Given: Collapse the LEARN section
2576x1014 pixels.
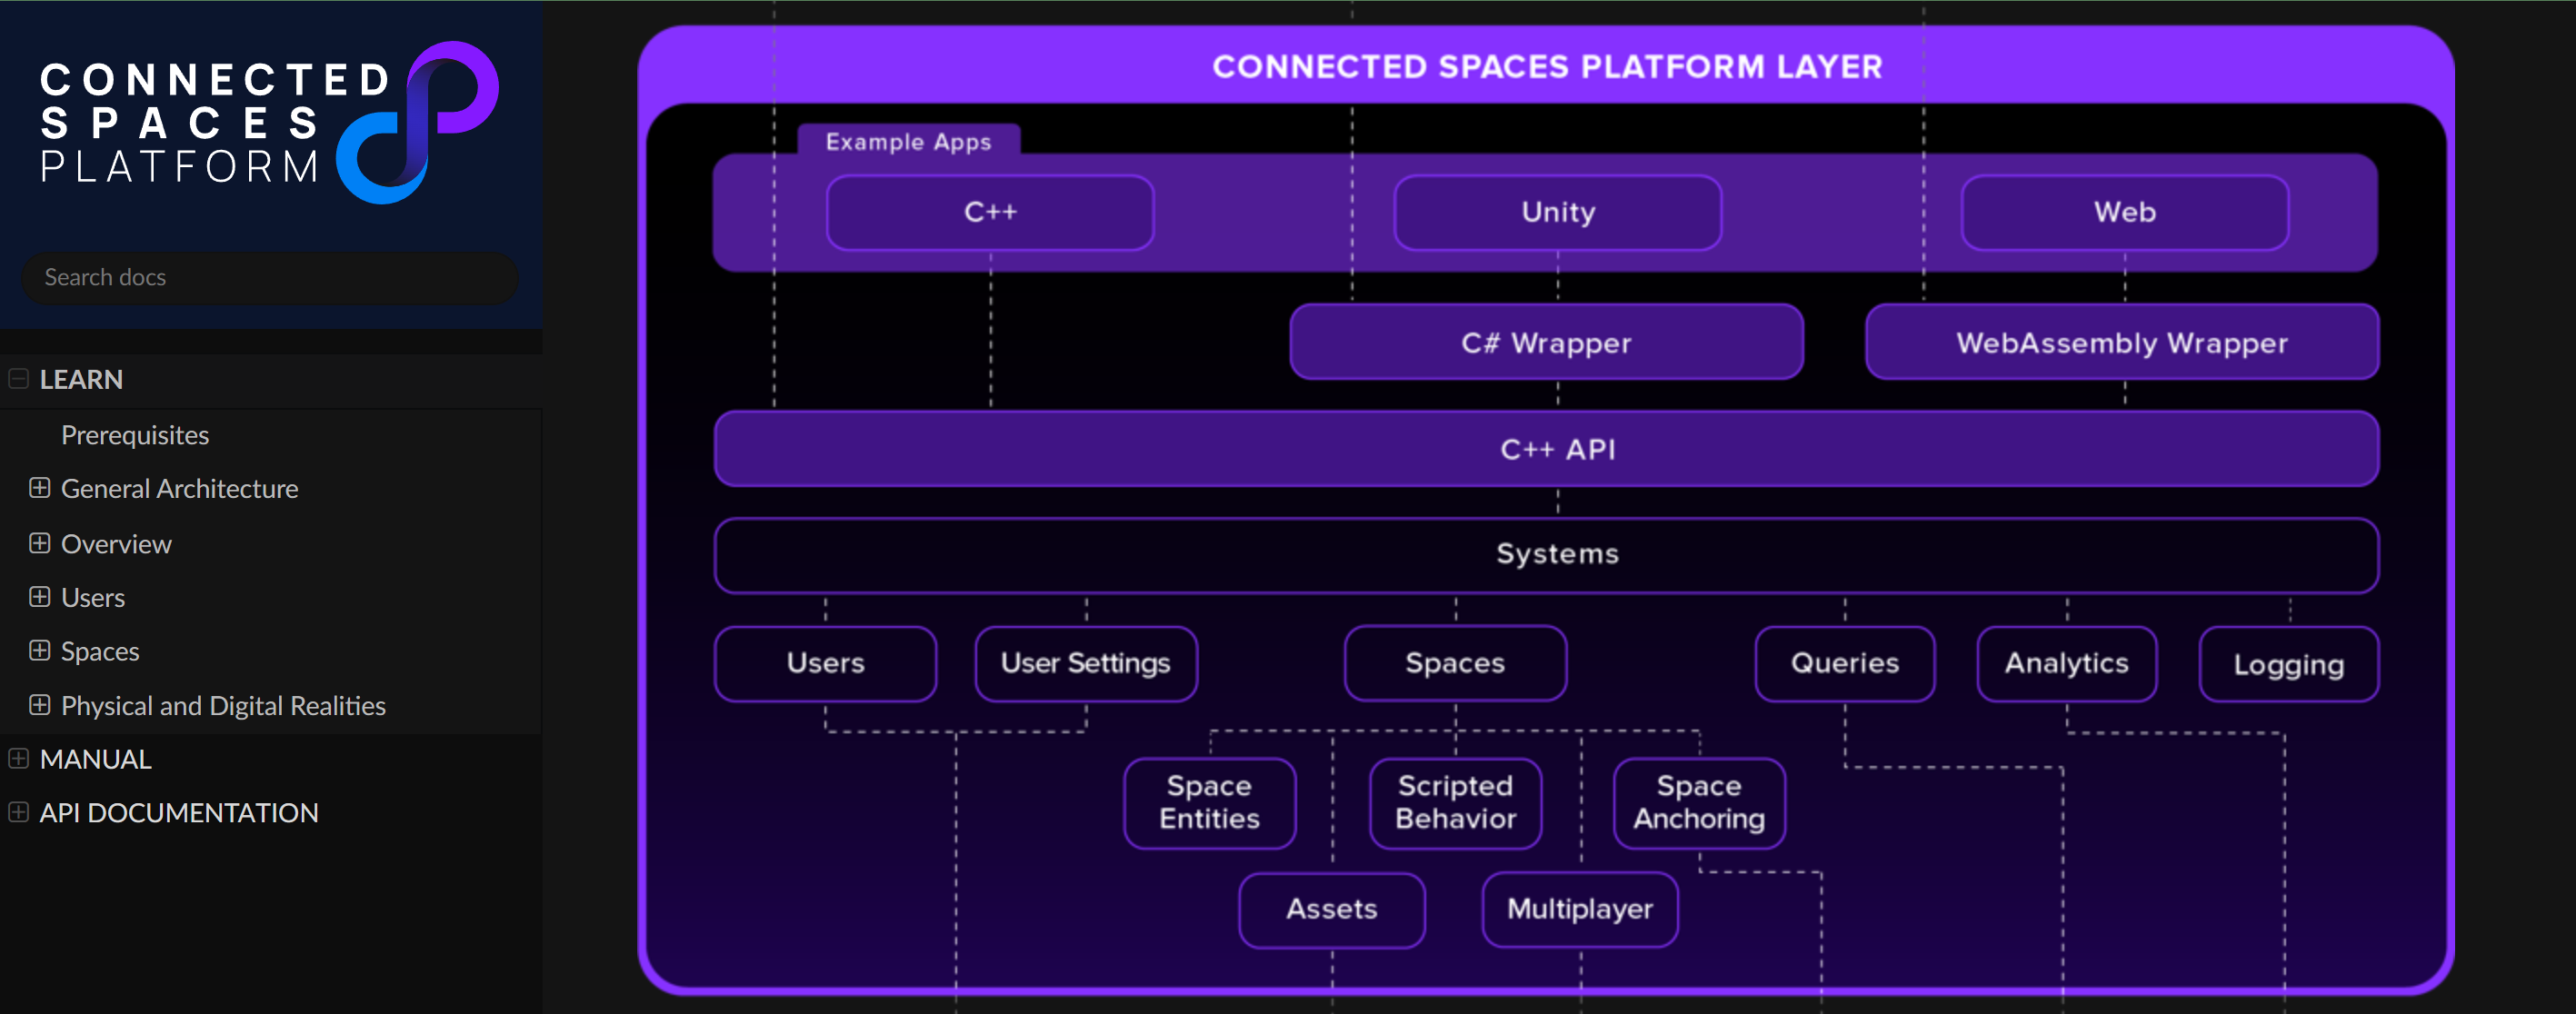Looking at the screenshot, I should pos(18,379).
